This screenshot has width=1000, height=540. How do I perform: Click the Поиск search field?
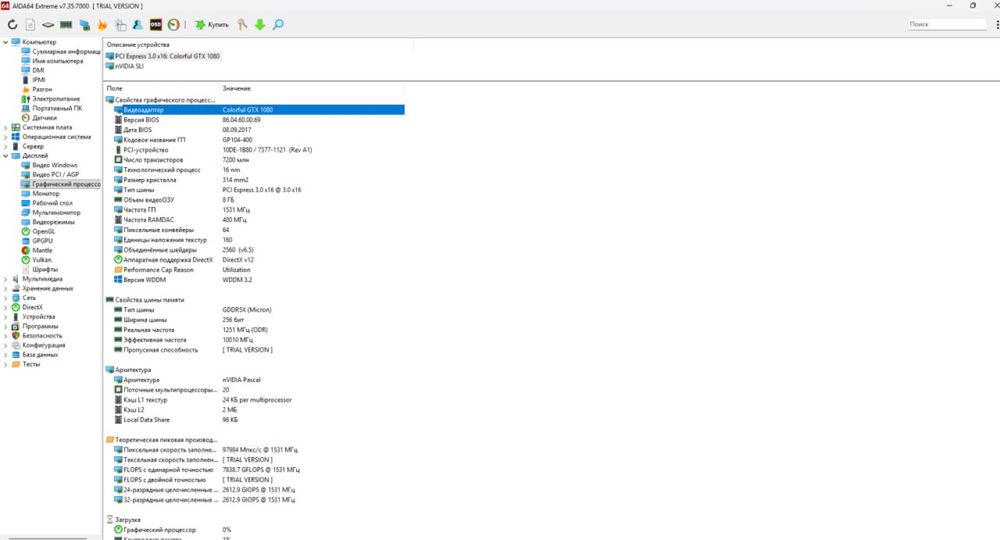click(x=947, y=24)
